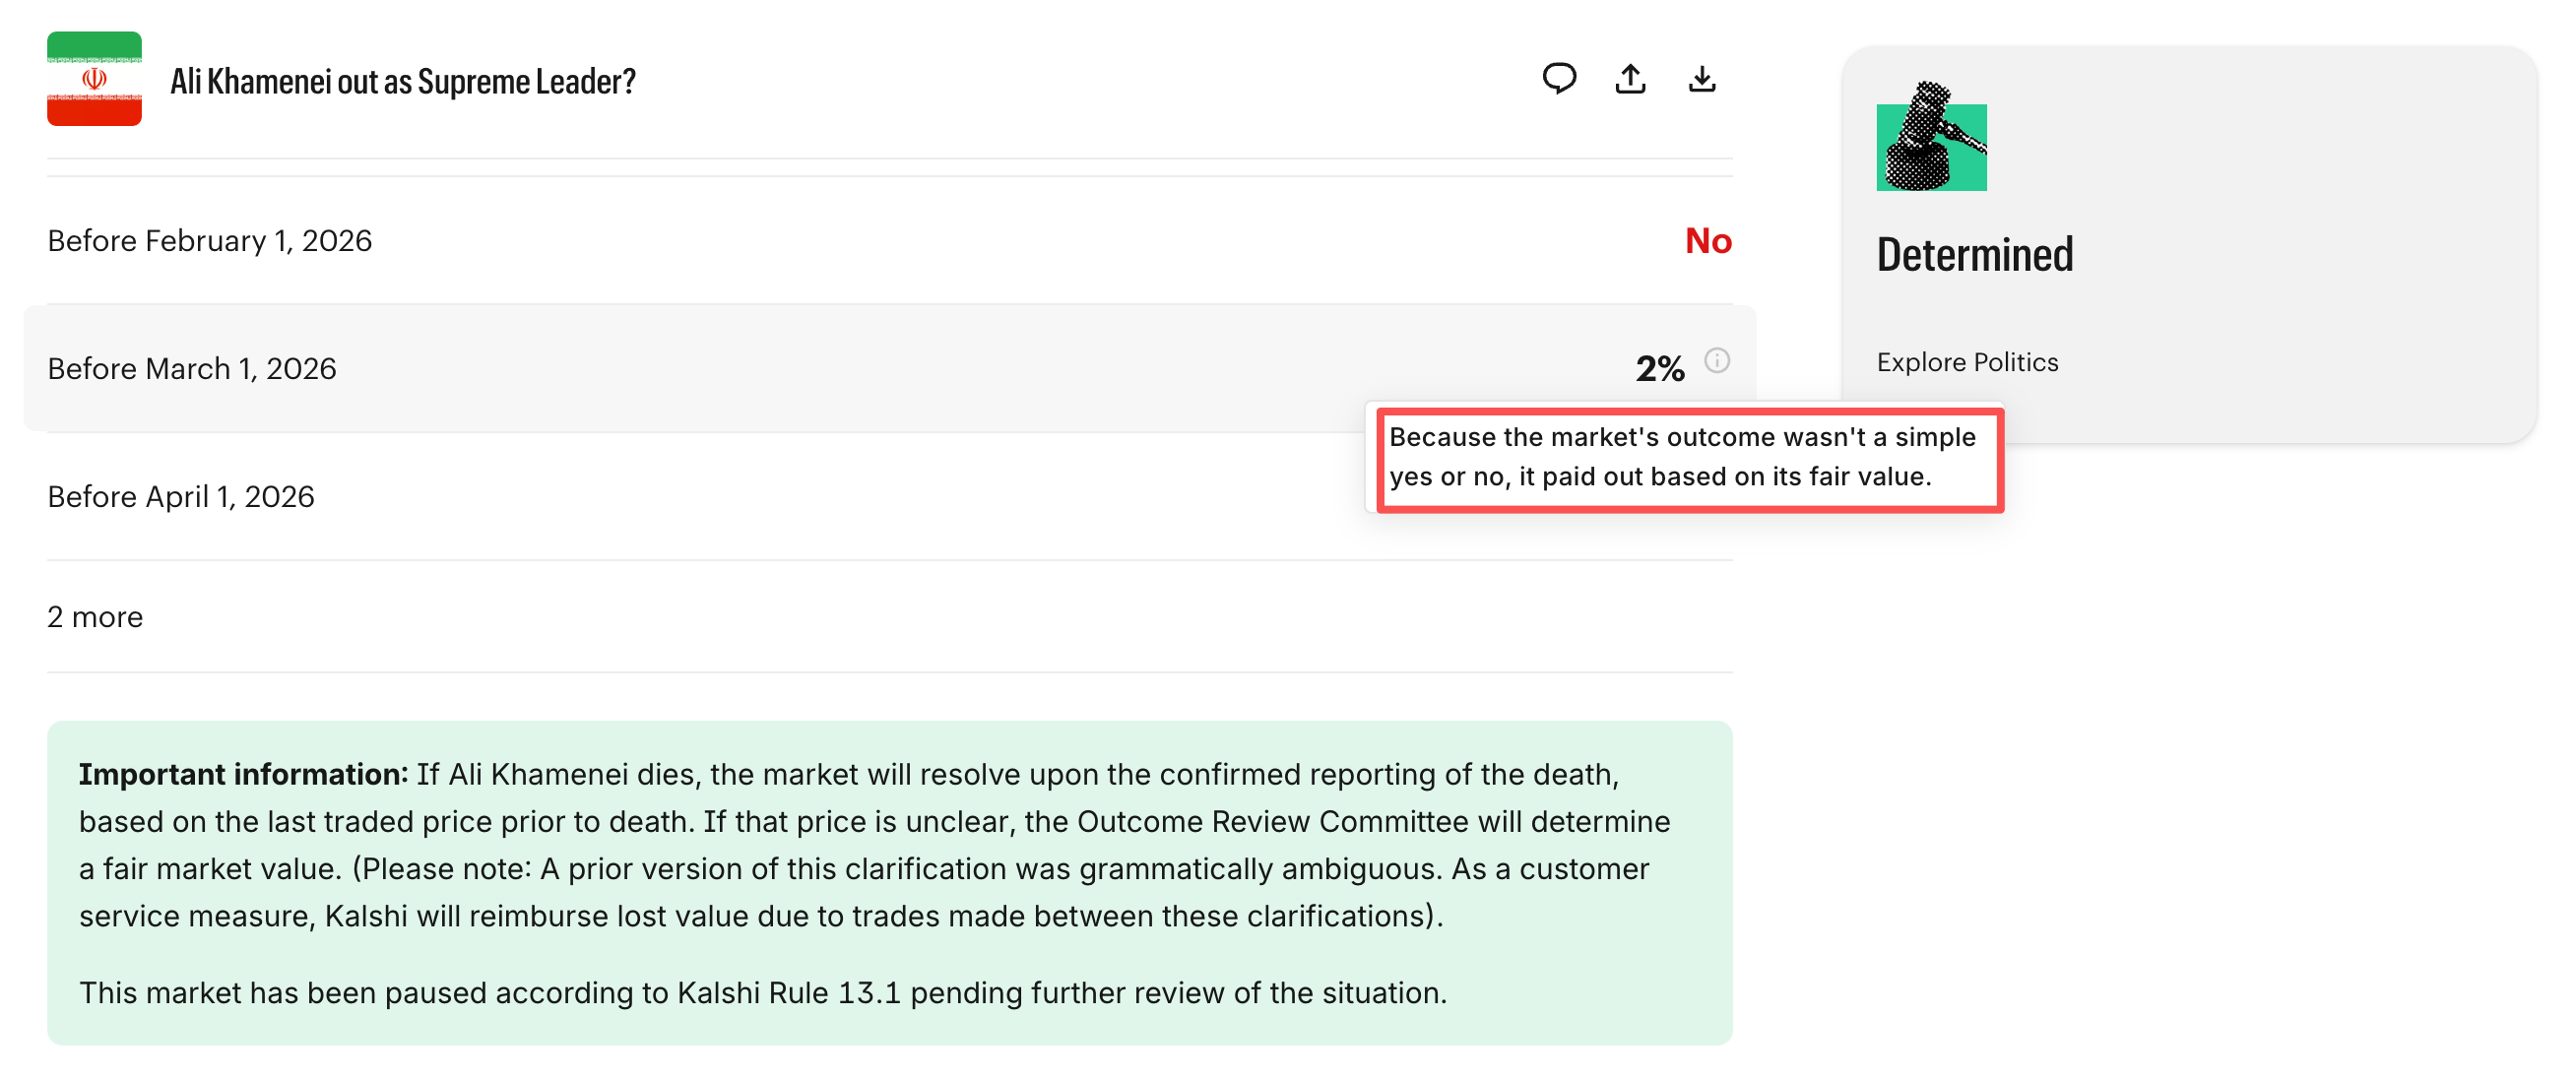This screenshot has width=2576, height=1079.
Task: Click the chat icon next to the title
Action: (x=1560, y=79)
